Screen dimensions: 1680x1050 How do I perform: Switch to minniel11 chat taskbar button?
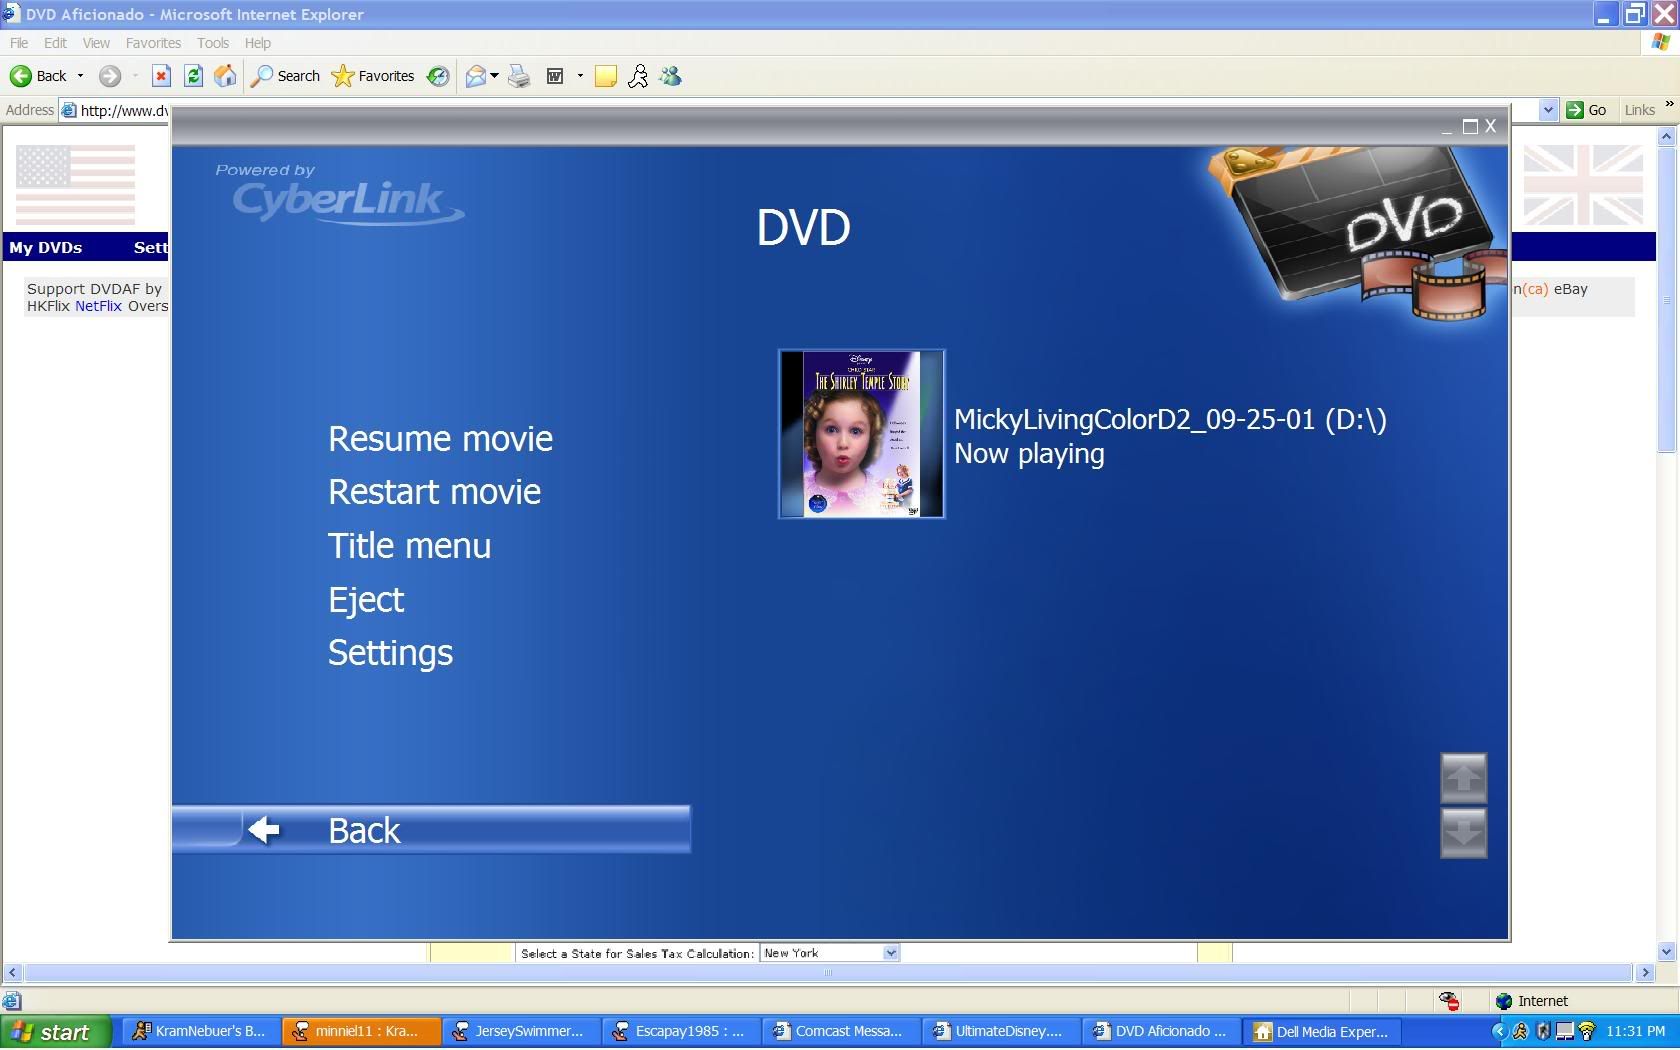tap(361, 1031)
